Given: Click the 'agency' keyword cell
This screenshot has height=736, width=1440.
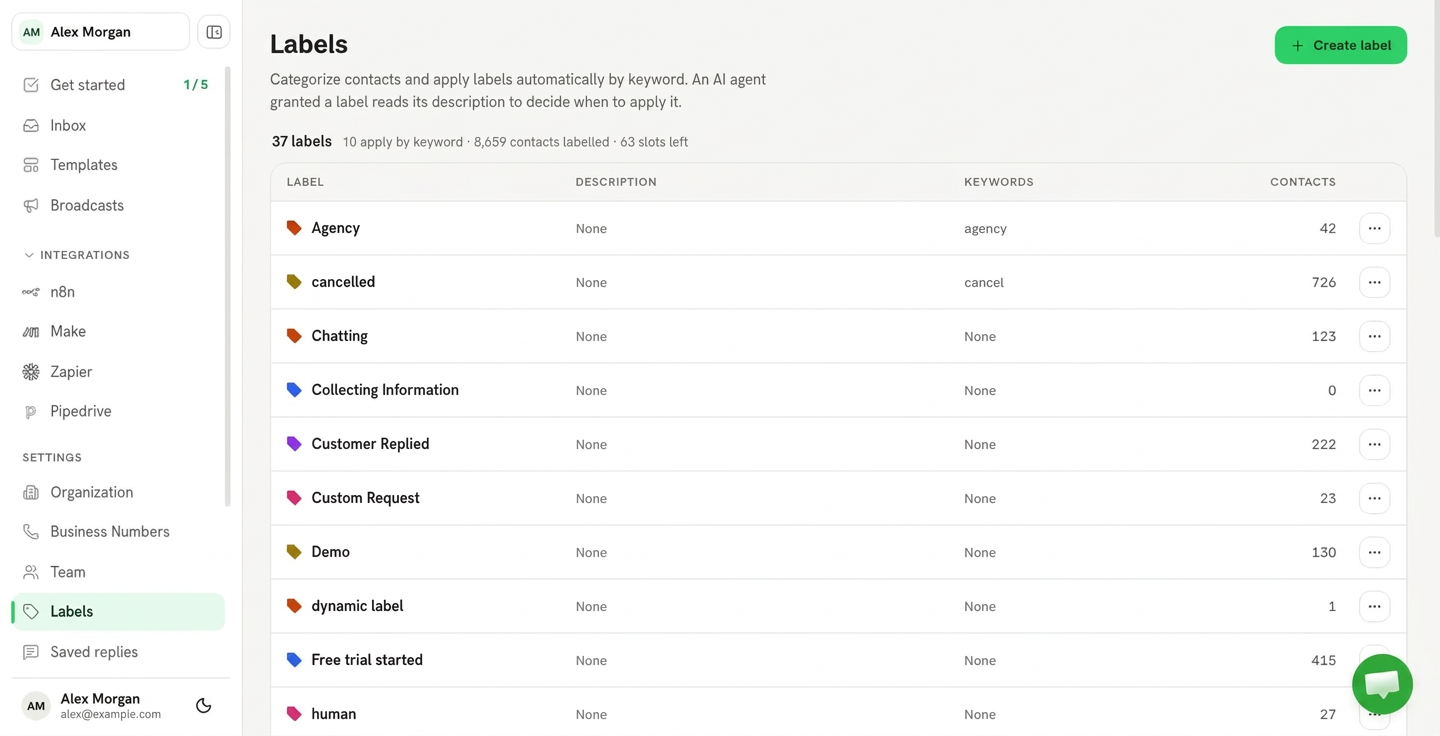Looking at the screenshot, I should 985,229.
